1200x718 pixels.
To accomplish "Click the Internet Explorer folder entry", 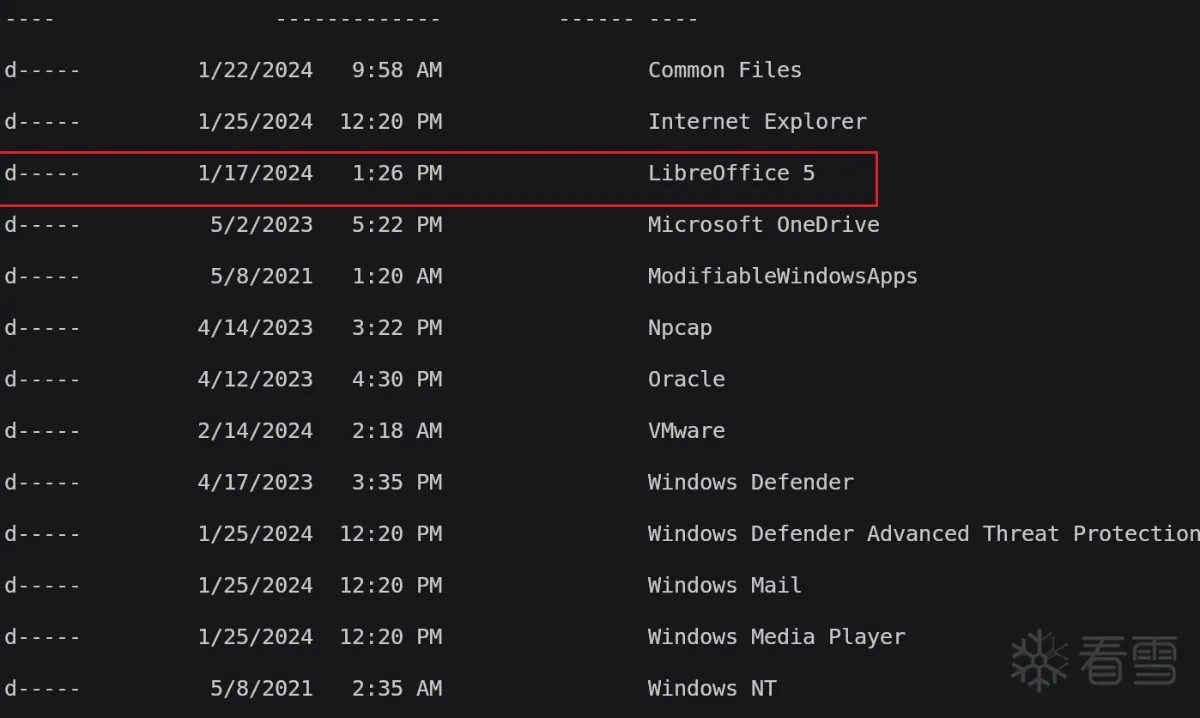I will (x=757, y=122).
